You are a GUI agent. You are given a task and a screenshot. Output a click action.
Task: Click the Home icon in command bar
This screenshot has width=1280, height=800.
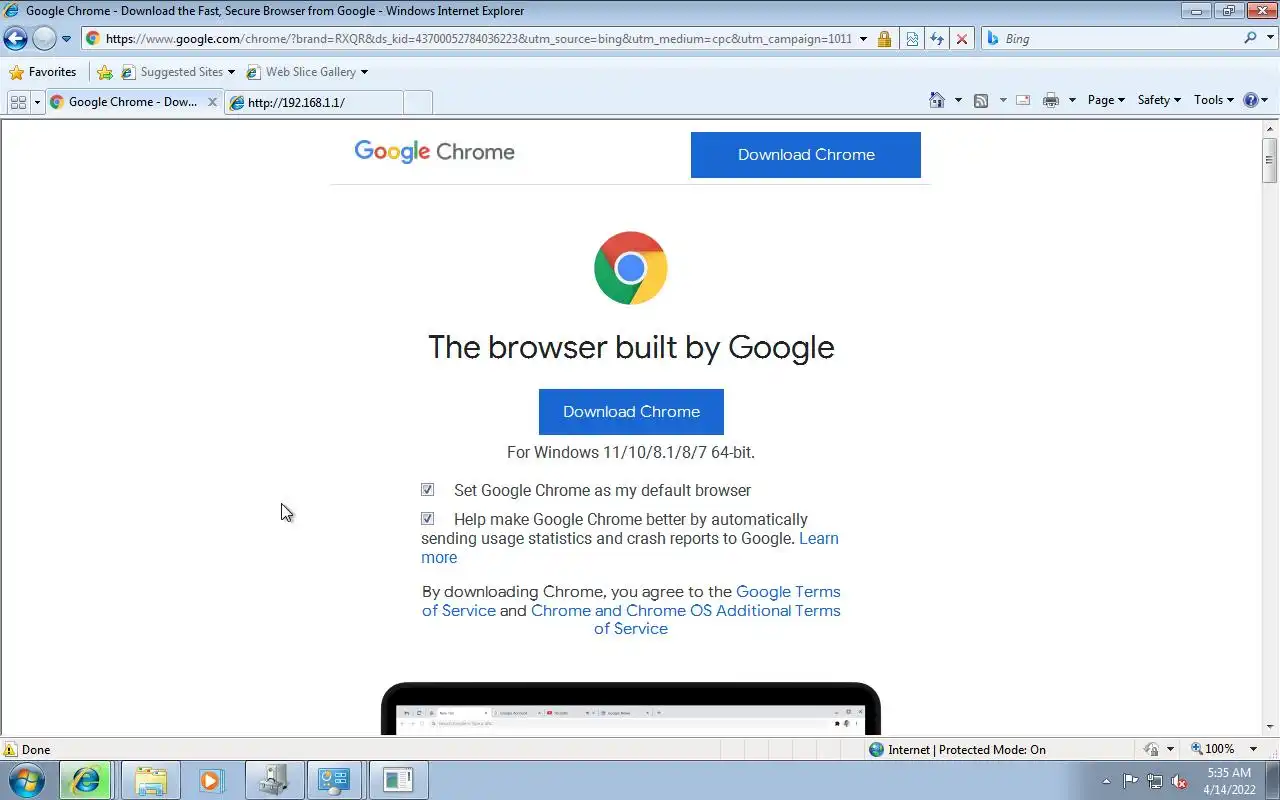(x=937, y=100)
